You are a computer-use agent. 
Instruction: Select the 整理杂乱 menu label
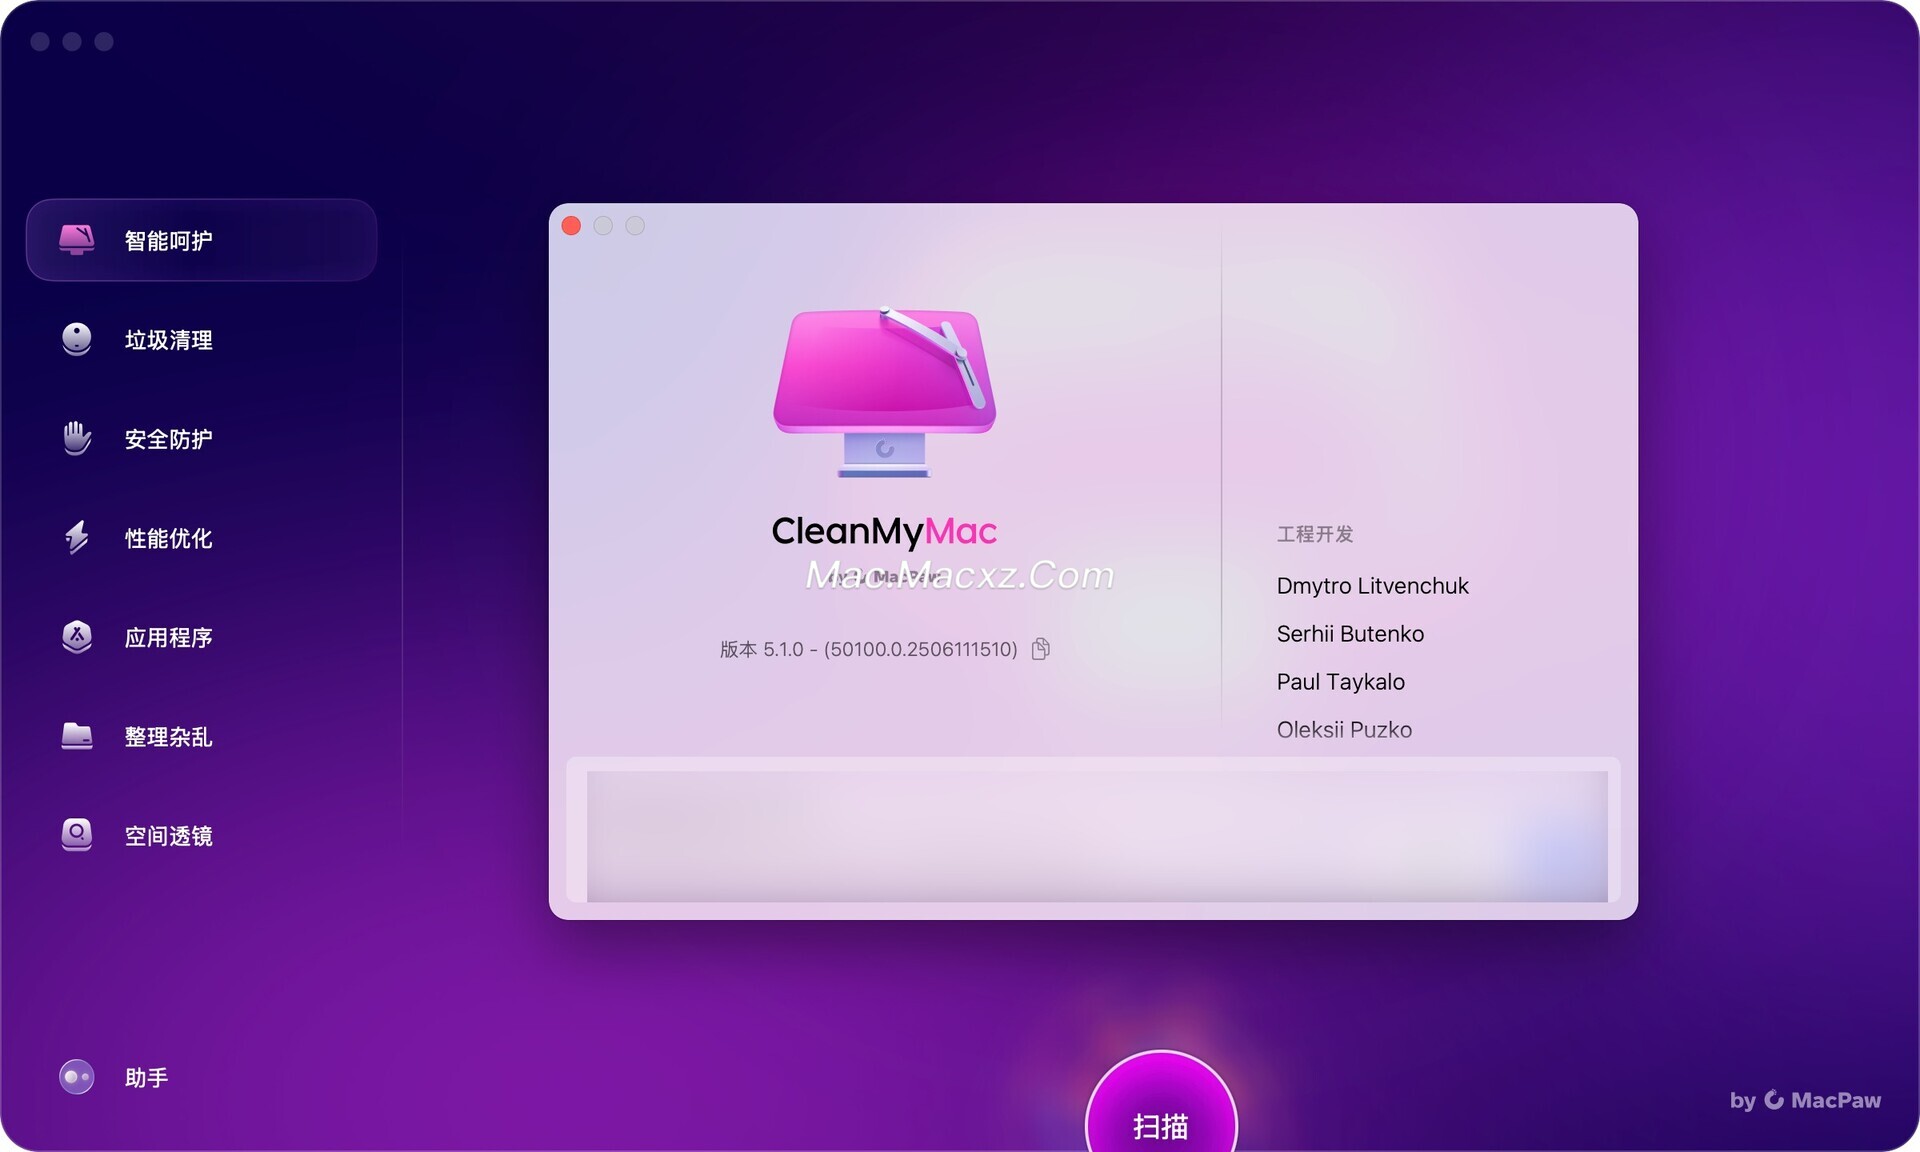tap(168, 736)
